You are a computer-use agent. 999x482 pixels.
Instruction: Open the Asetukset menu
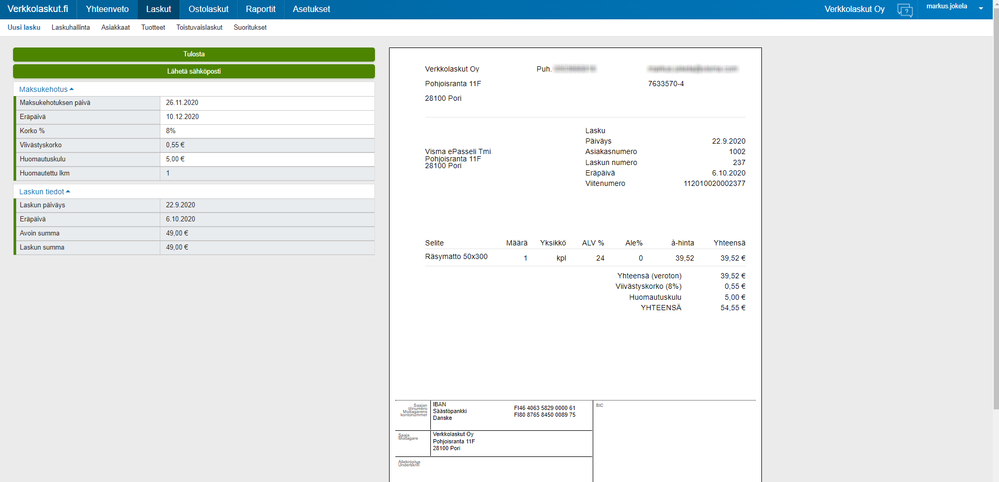pyautogui.click(x=311, y=10)
